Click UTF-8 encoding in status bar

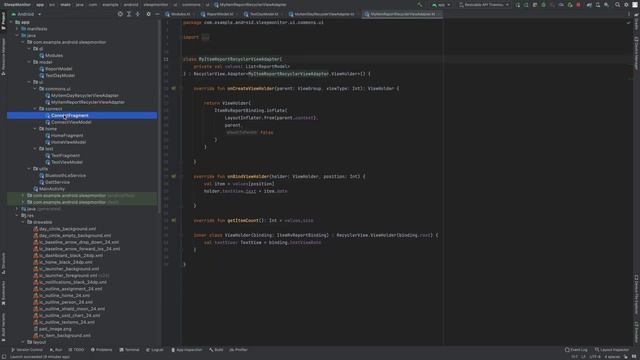(x=595, y=357)
